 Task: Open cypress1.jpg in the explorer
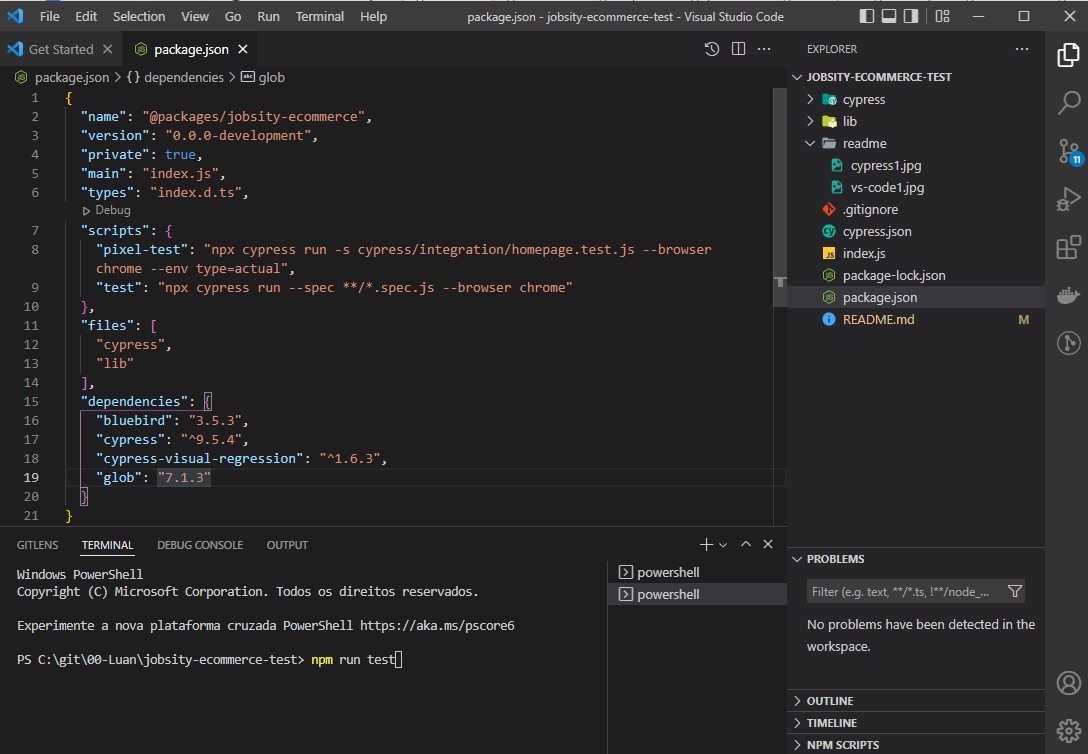(916, 165)
